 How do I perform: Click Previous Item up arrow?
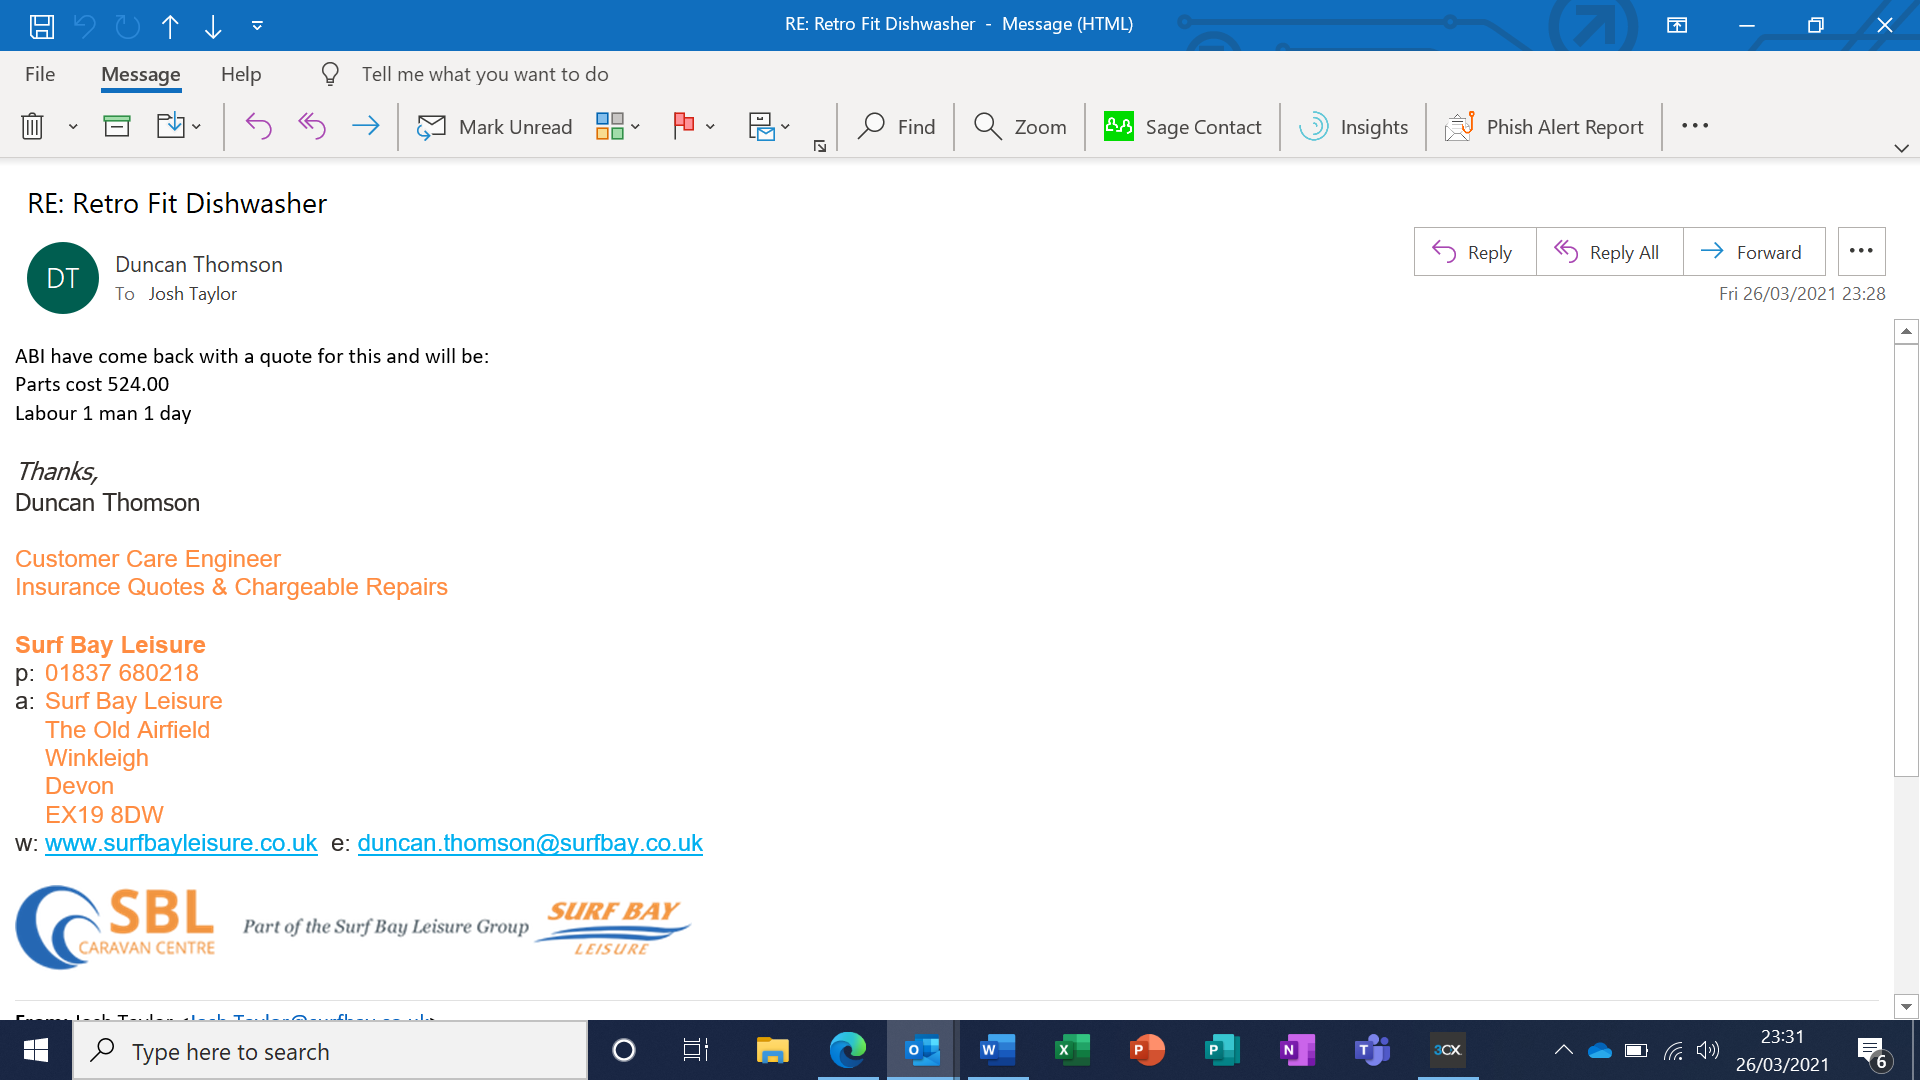pos(170,26)
